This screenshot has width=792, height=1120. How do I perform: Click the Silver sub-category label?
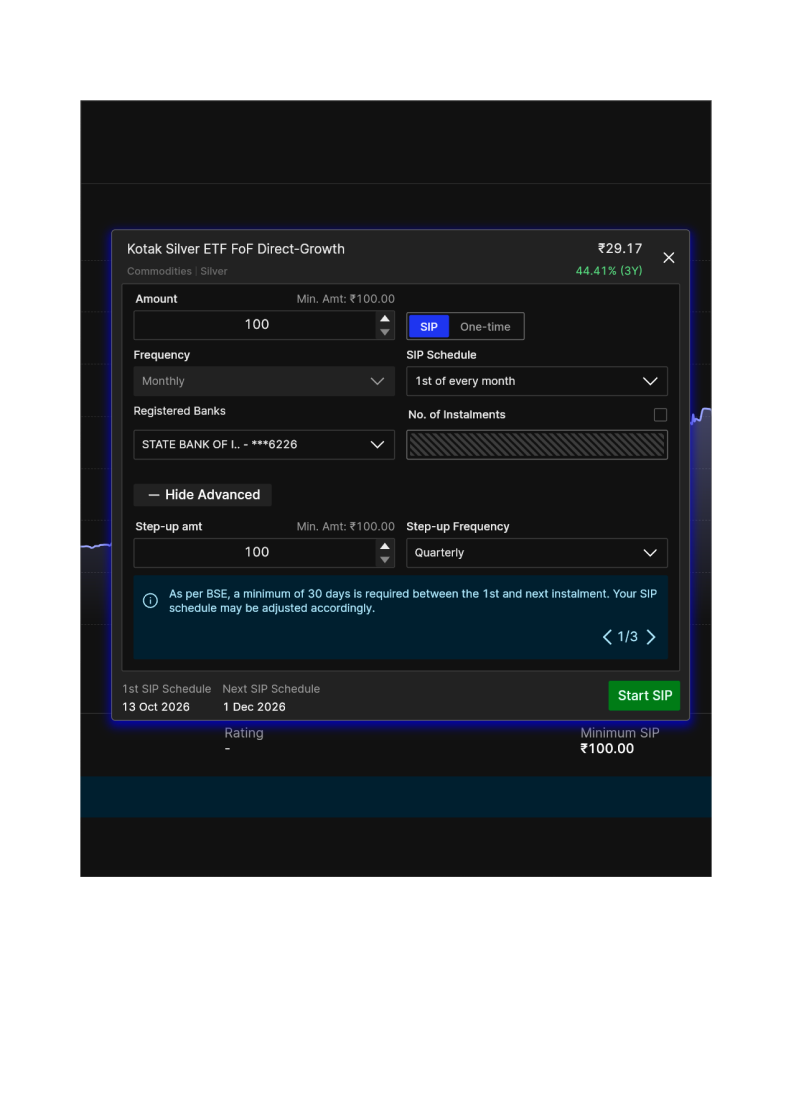pyautogui.click(x=214, y=271)
